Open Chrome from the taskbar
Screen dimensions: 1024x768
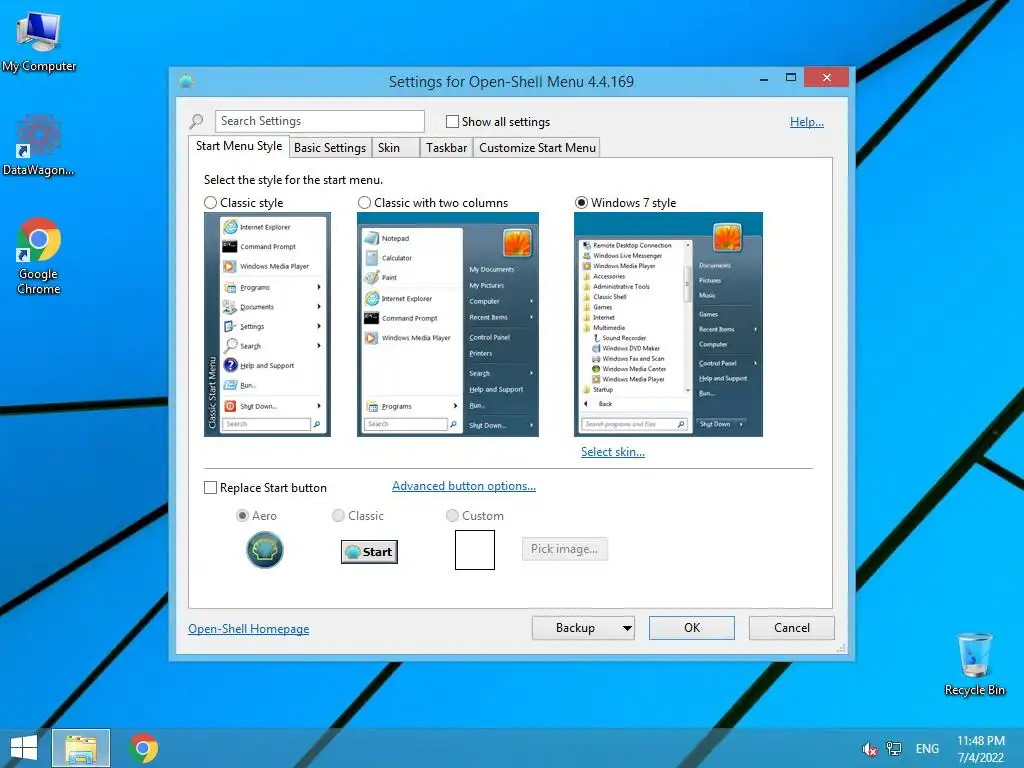coord(143,748)
